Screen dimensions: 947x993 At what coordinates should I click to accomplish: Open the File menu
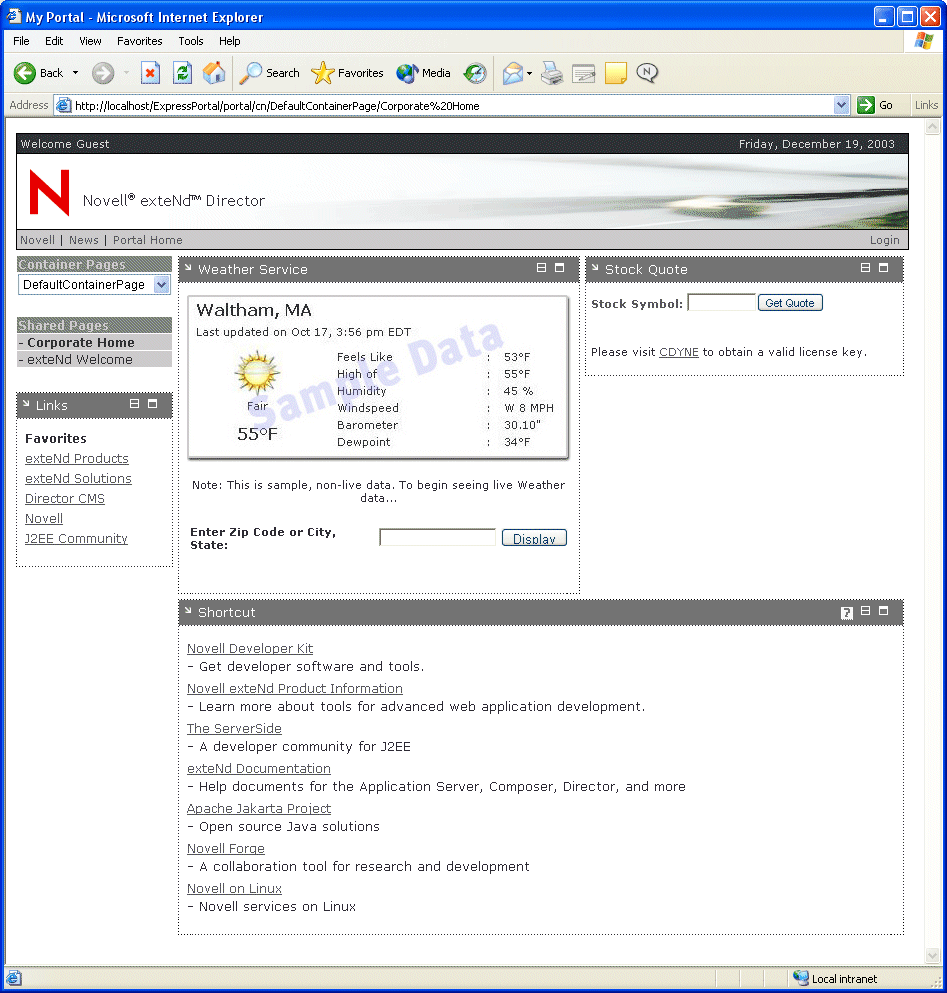click(x=21, y=41)
